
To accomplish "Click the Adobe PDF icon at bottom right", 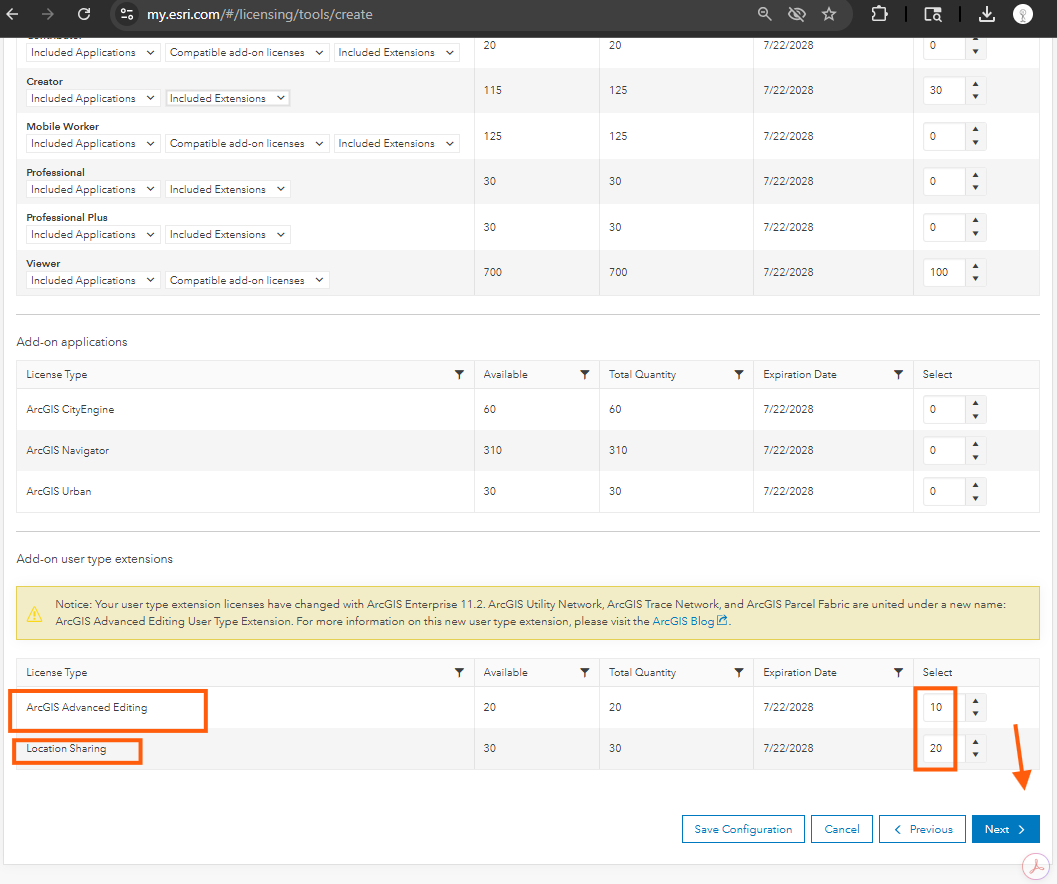I will coord(1036,866).
